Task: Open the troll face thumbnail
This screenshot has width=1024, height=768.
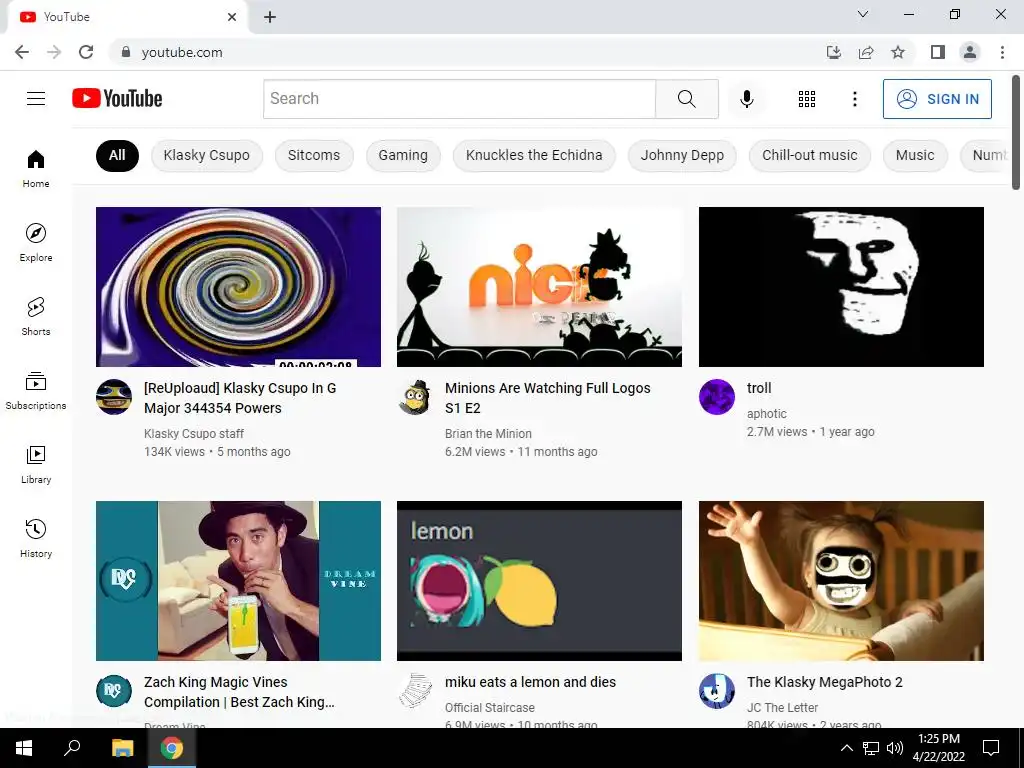Action: pyautogui.click(x=841, y=287)
